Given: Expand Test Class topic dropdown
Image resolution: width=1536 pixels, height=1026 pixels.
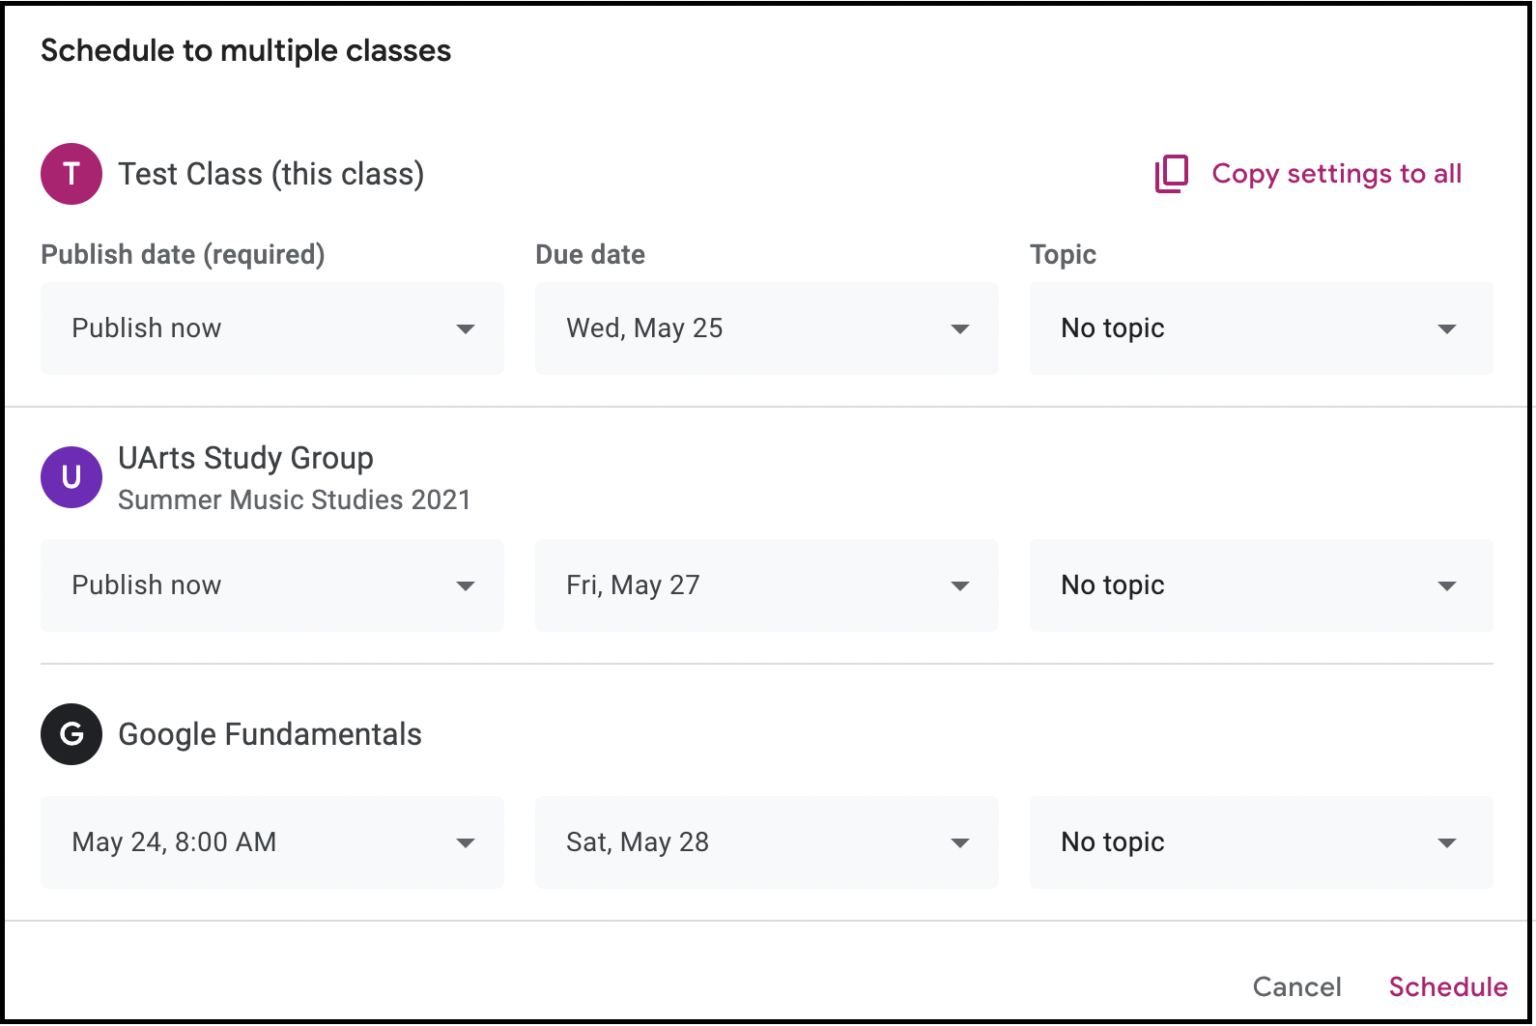Looking at the screenshot, I should coord(1260,329).
